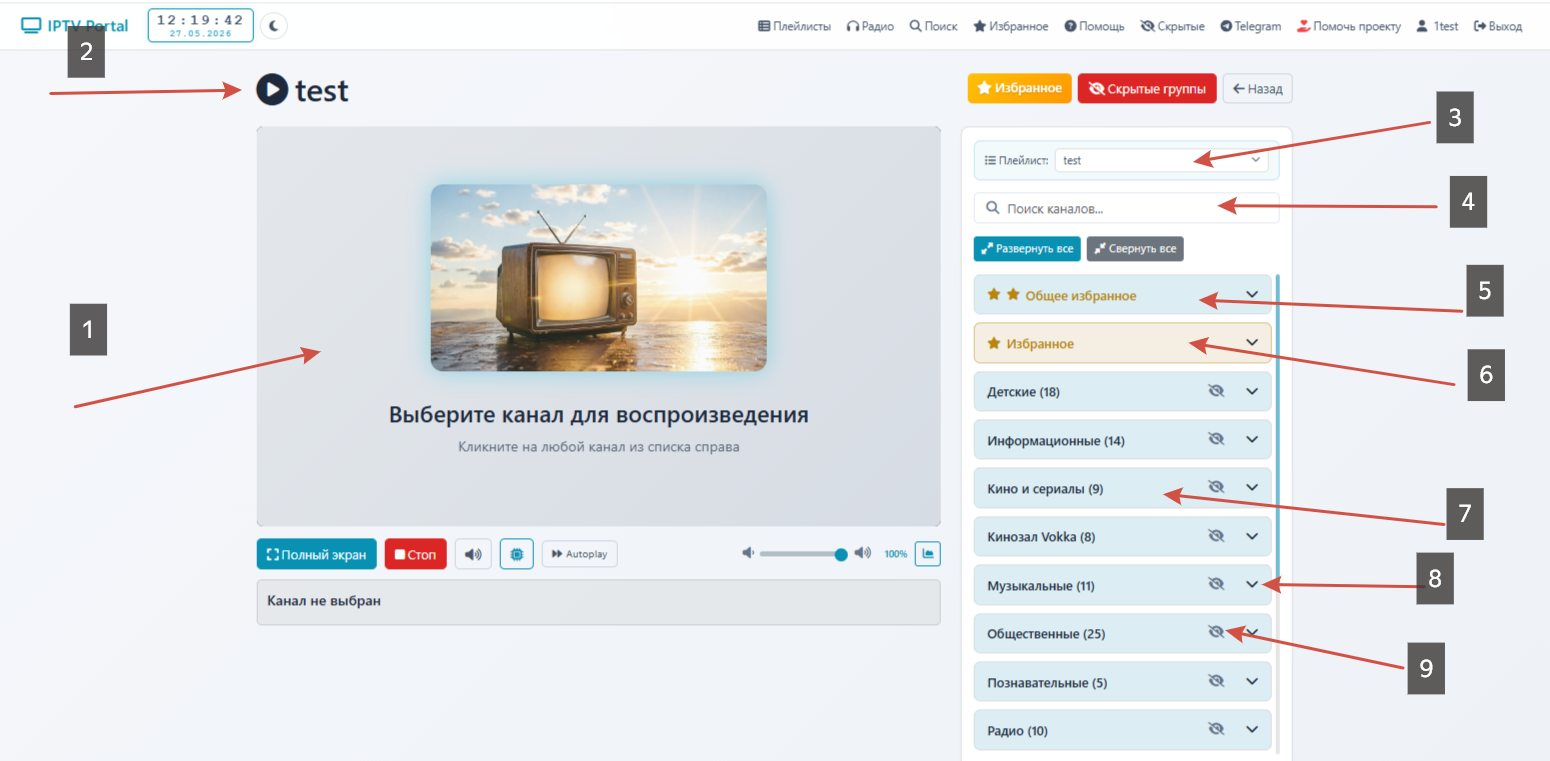
Task: Expand the Информационные (14) group chevron
Action: point(1252,439)
